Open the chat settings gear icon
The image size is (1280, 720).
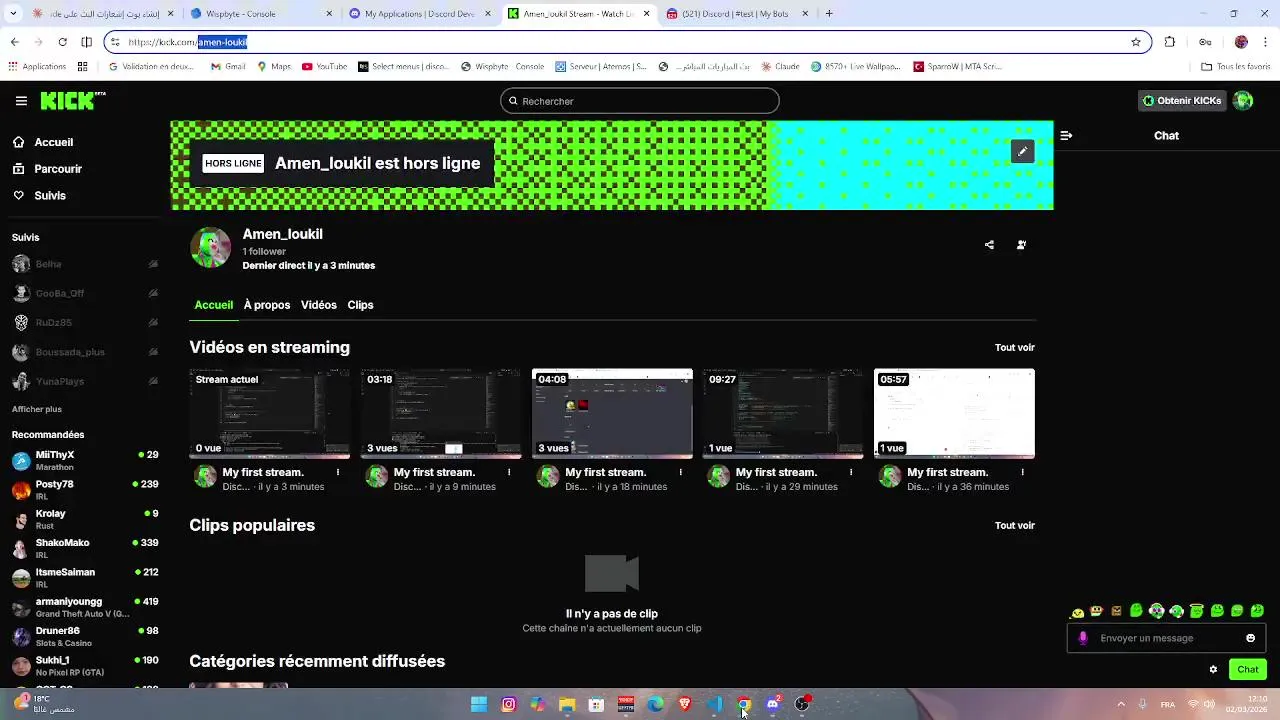[1213, 669]
